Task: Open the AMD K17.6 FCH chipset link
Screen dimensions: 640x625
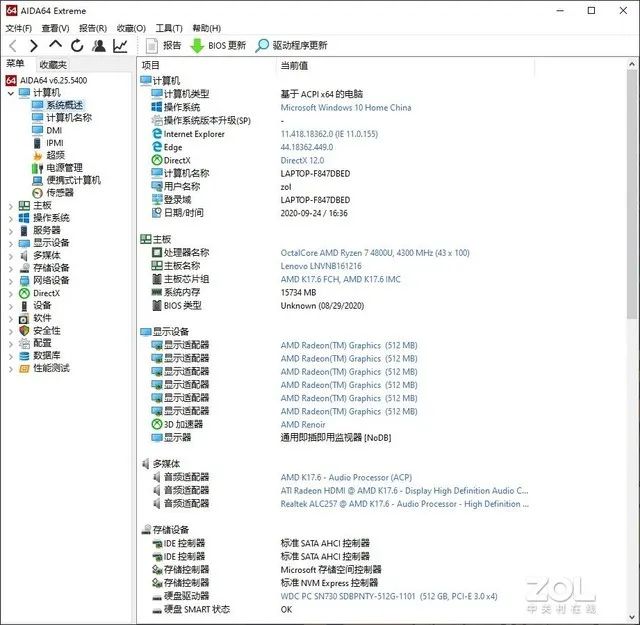Action: 340,279
